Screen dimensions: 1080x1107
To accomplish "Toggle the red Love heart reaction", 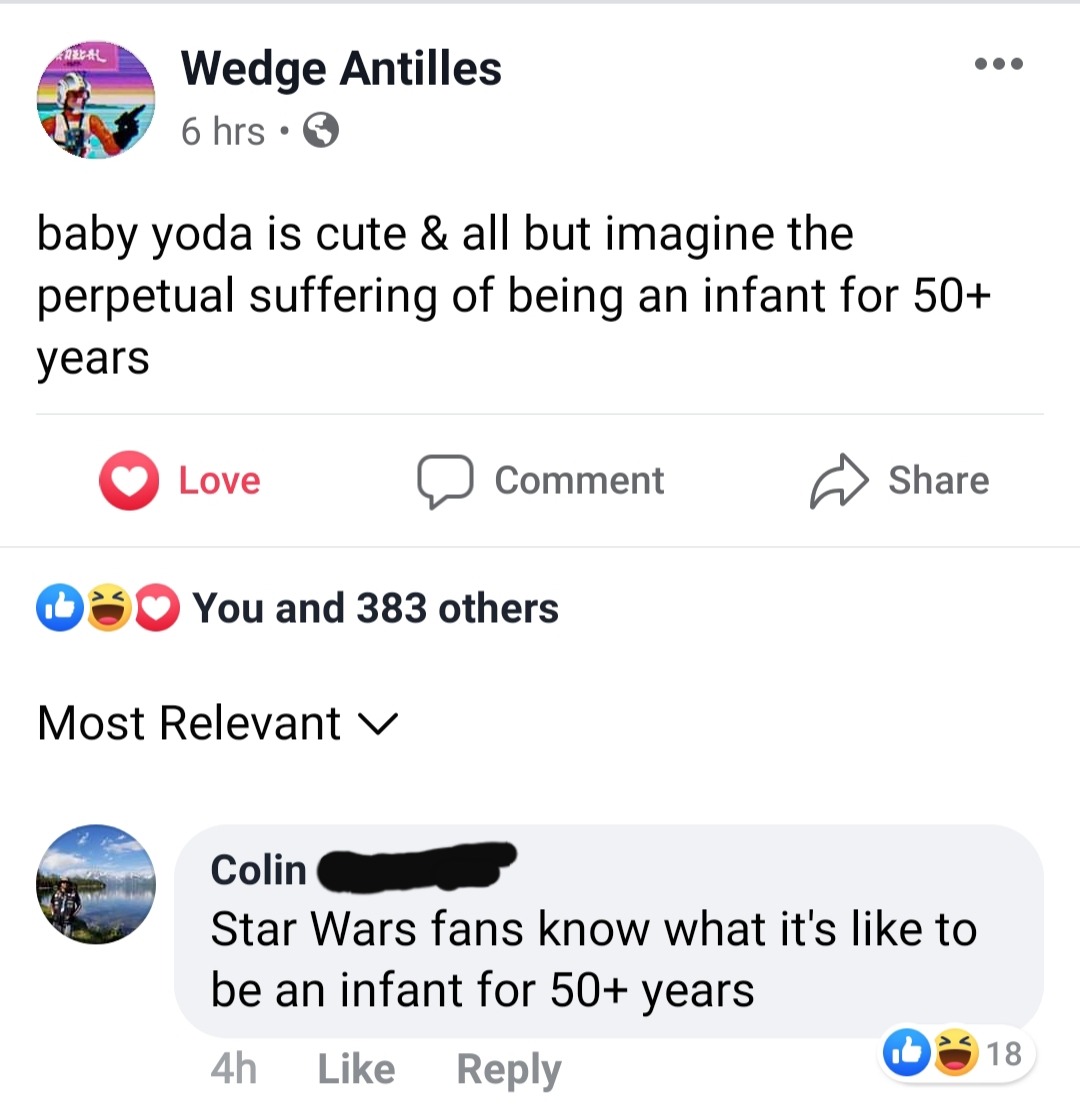I will coord(128,481).
